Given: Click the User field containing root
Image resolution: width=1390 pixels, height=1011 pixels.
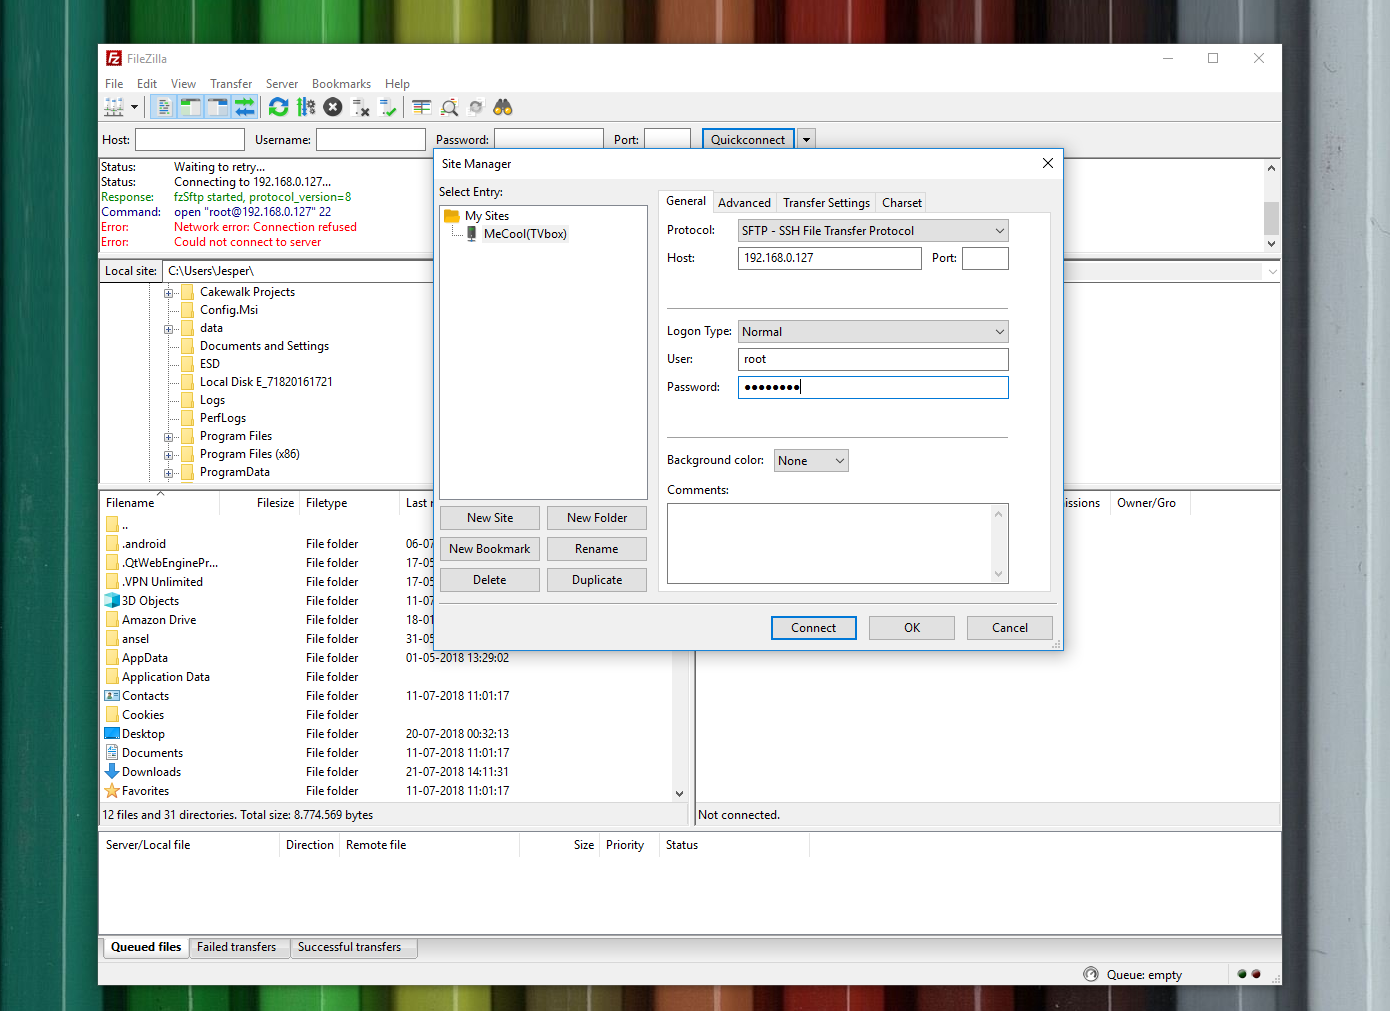Looking at the screenshot, I should coord(873,359).
